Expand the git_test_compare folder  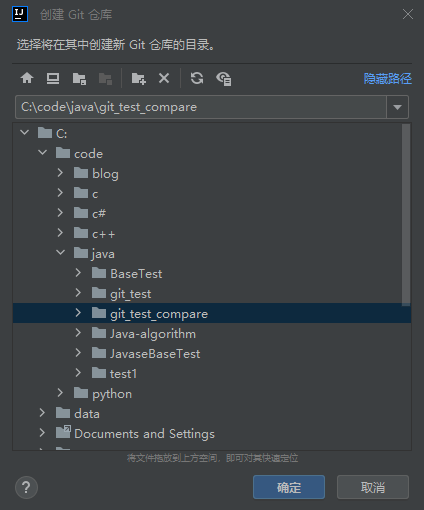click(x=78, y=313)
